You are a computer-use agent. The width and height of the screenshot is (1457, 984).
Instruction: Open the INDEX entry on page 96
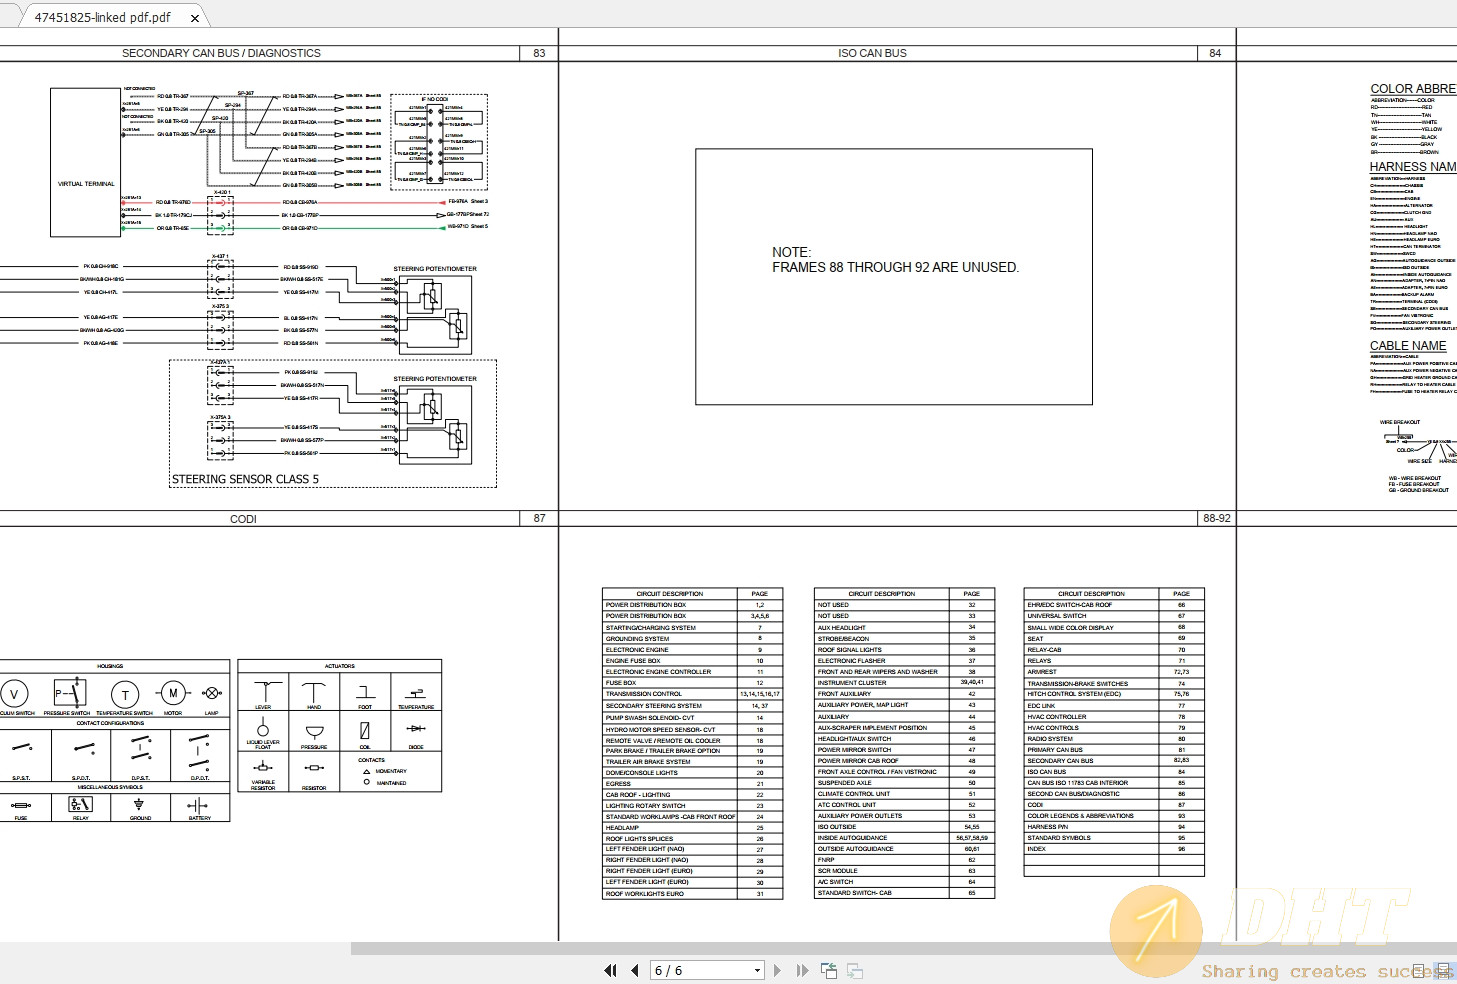click(x=1038, y=849)
